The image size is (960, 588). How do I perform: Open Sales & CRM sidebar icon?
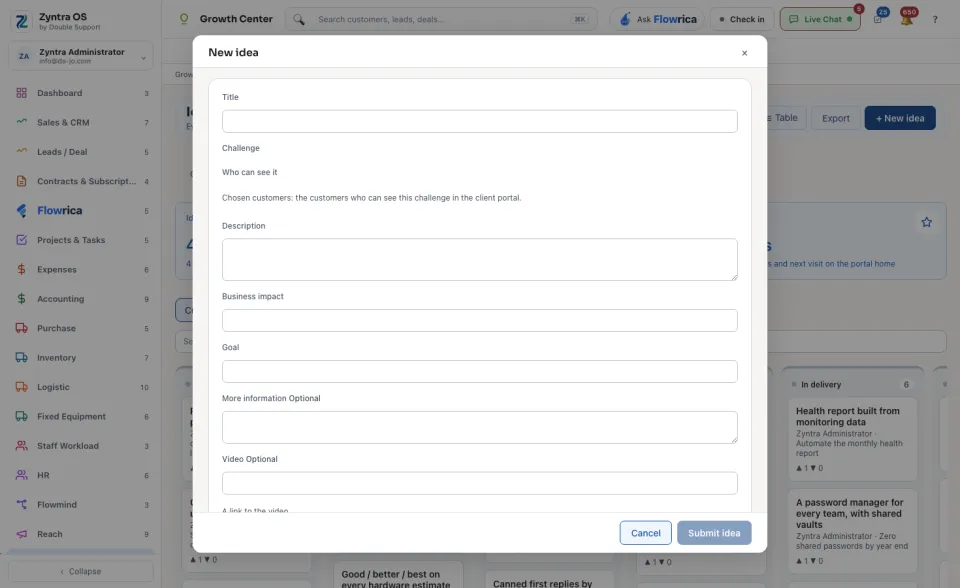coord(21,122)
